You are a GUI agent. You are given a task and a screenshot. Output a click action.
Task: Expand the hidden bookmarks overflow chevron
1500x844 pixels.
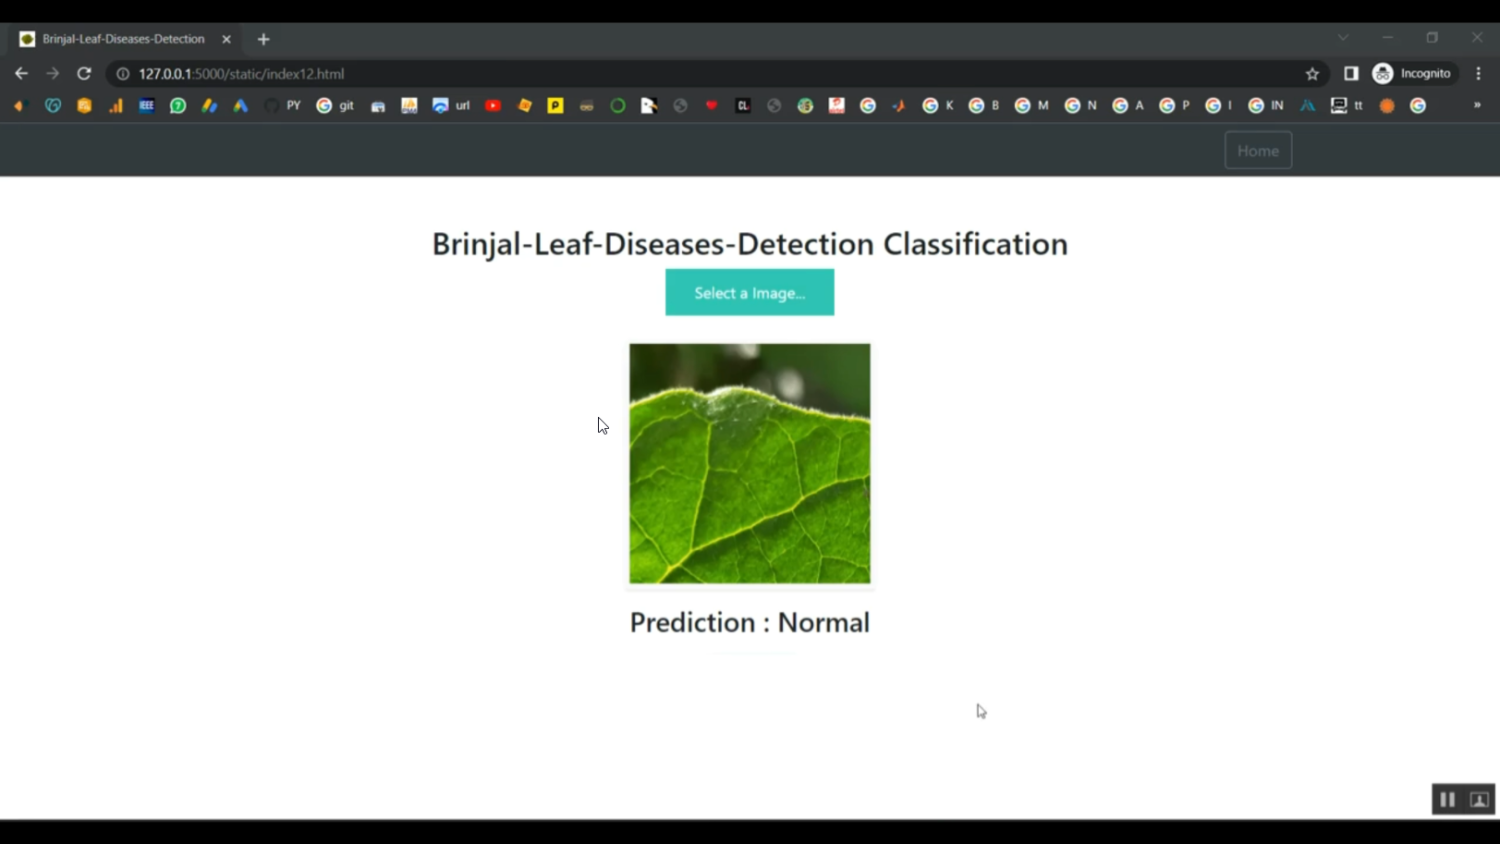tap(1477, 106)
